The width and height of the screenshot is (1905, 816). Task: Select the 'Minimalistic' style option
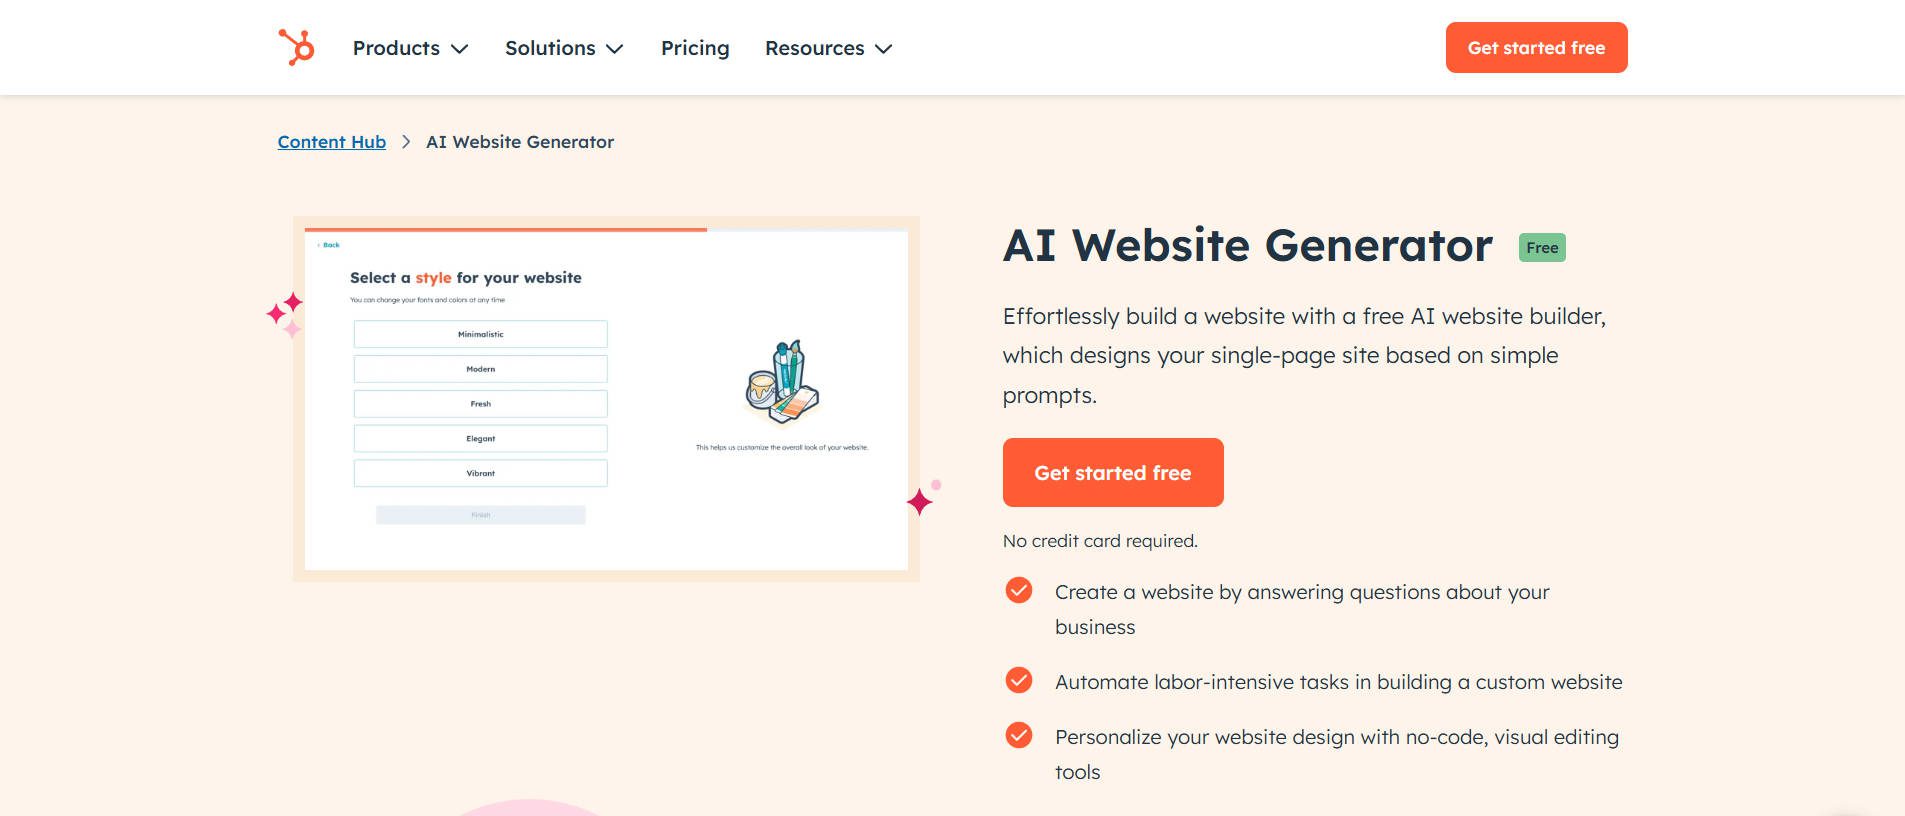click(480, 334)
